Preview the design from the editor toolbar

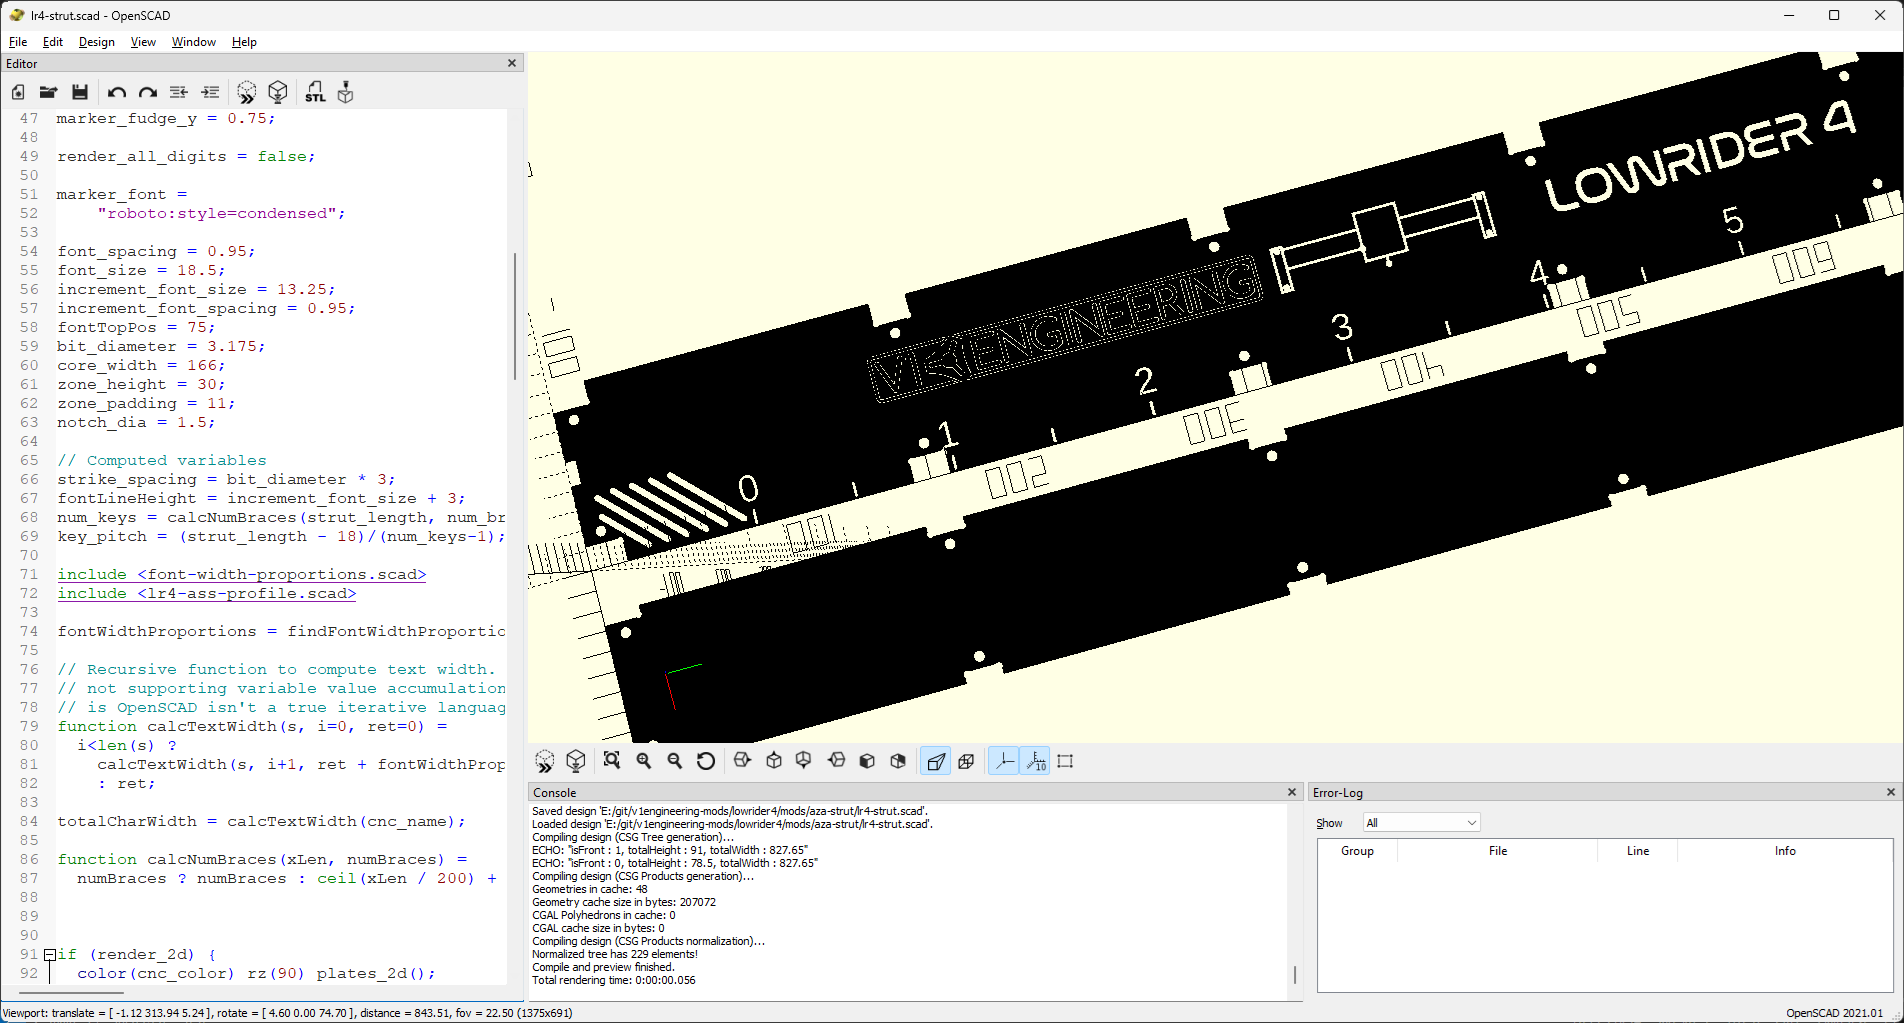[247, 92]
